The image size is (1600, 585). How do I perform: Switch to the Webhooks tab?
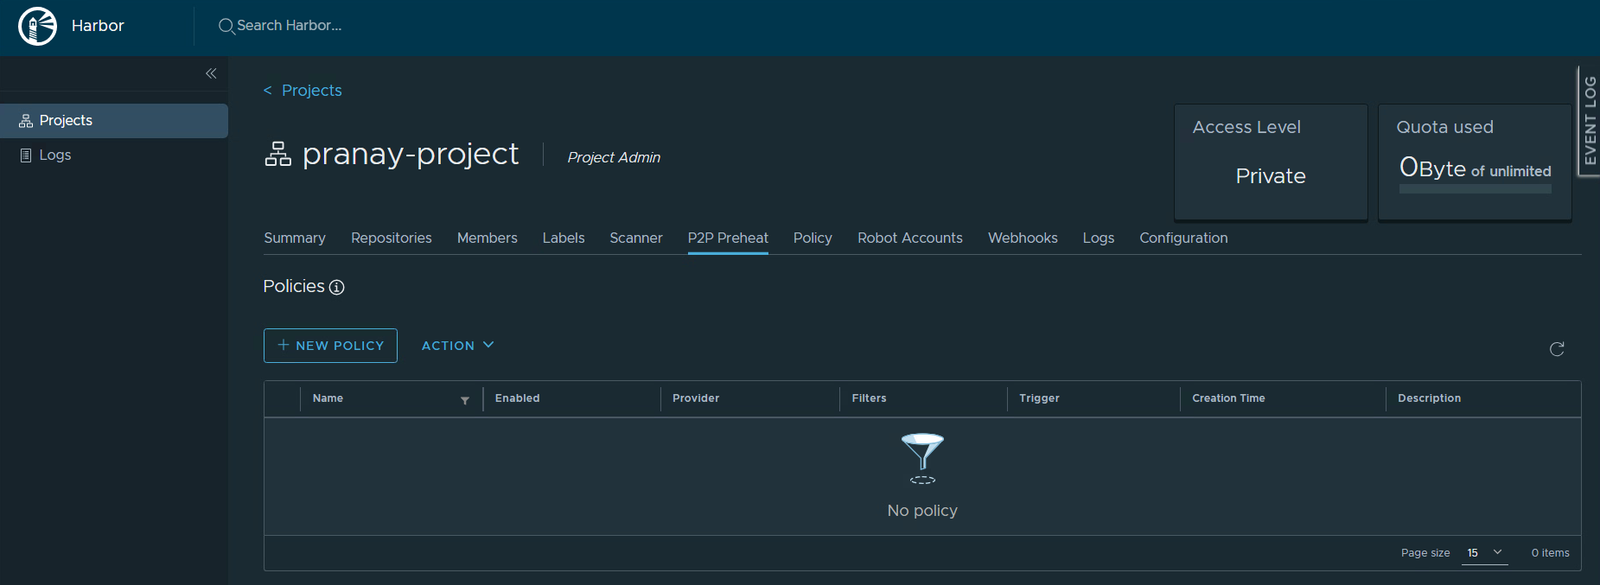click(x=1023, y=238)
